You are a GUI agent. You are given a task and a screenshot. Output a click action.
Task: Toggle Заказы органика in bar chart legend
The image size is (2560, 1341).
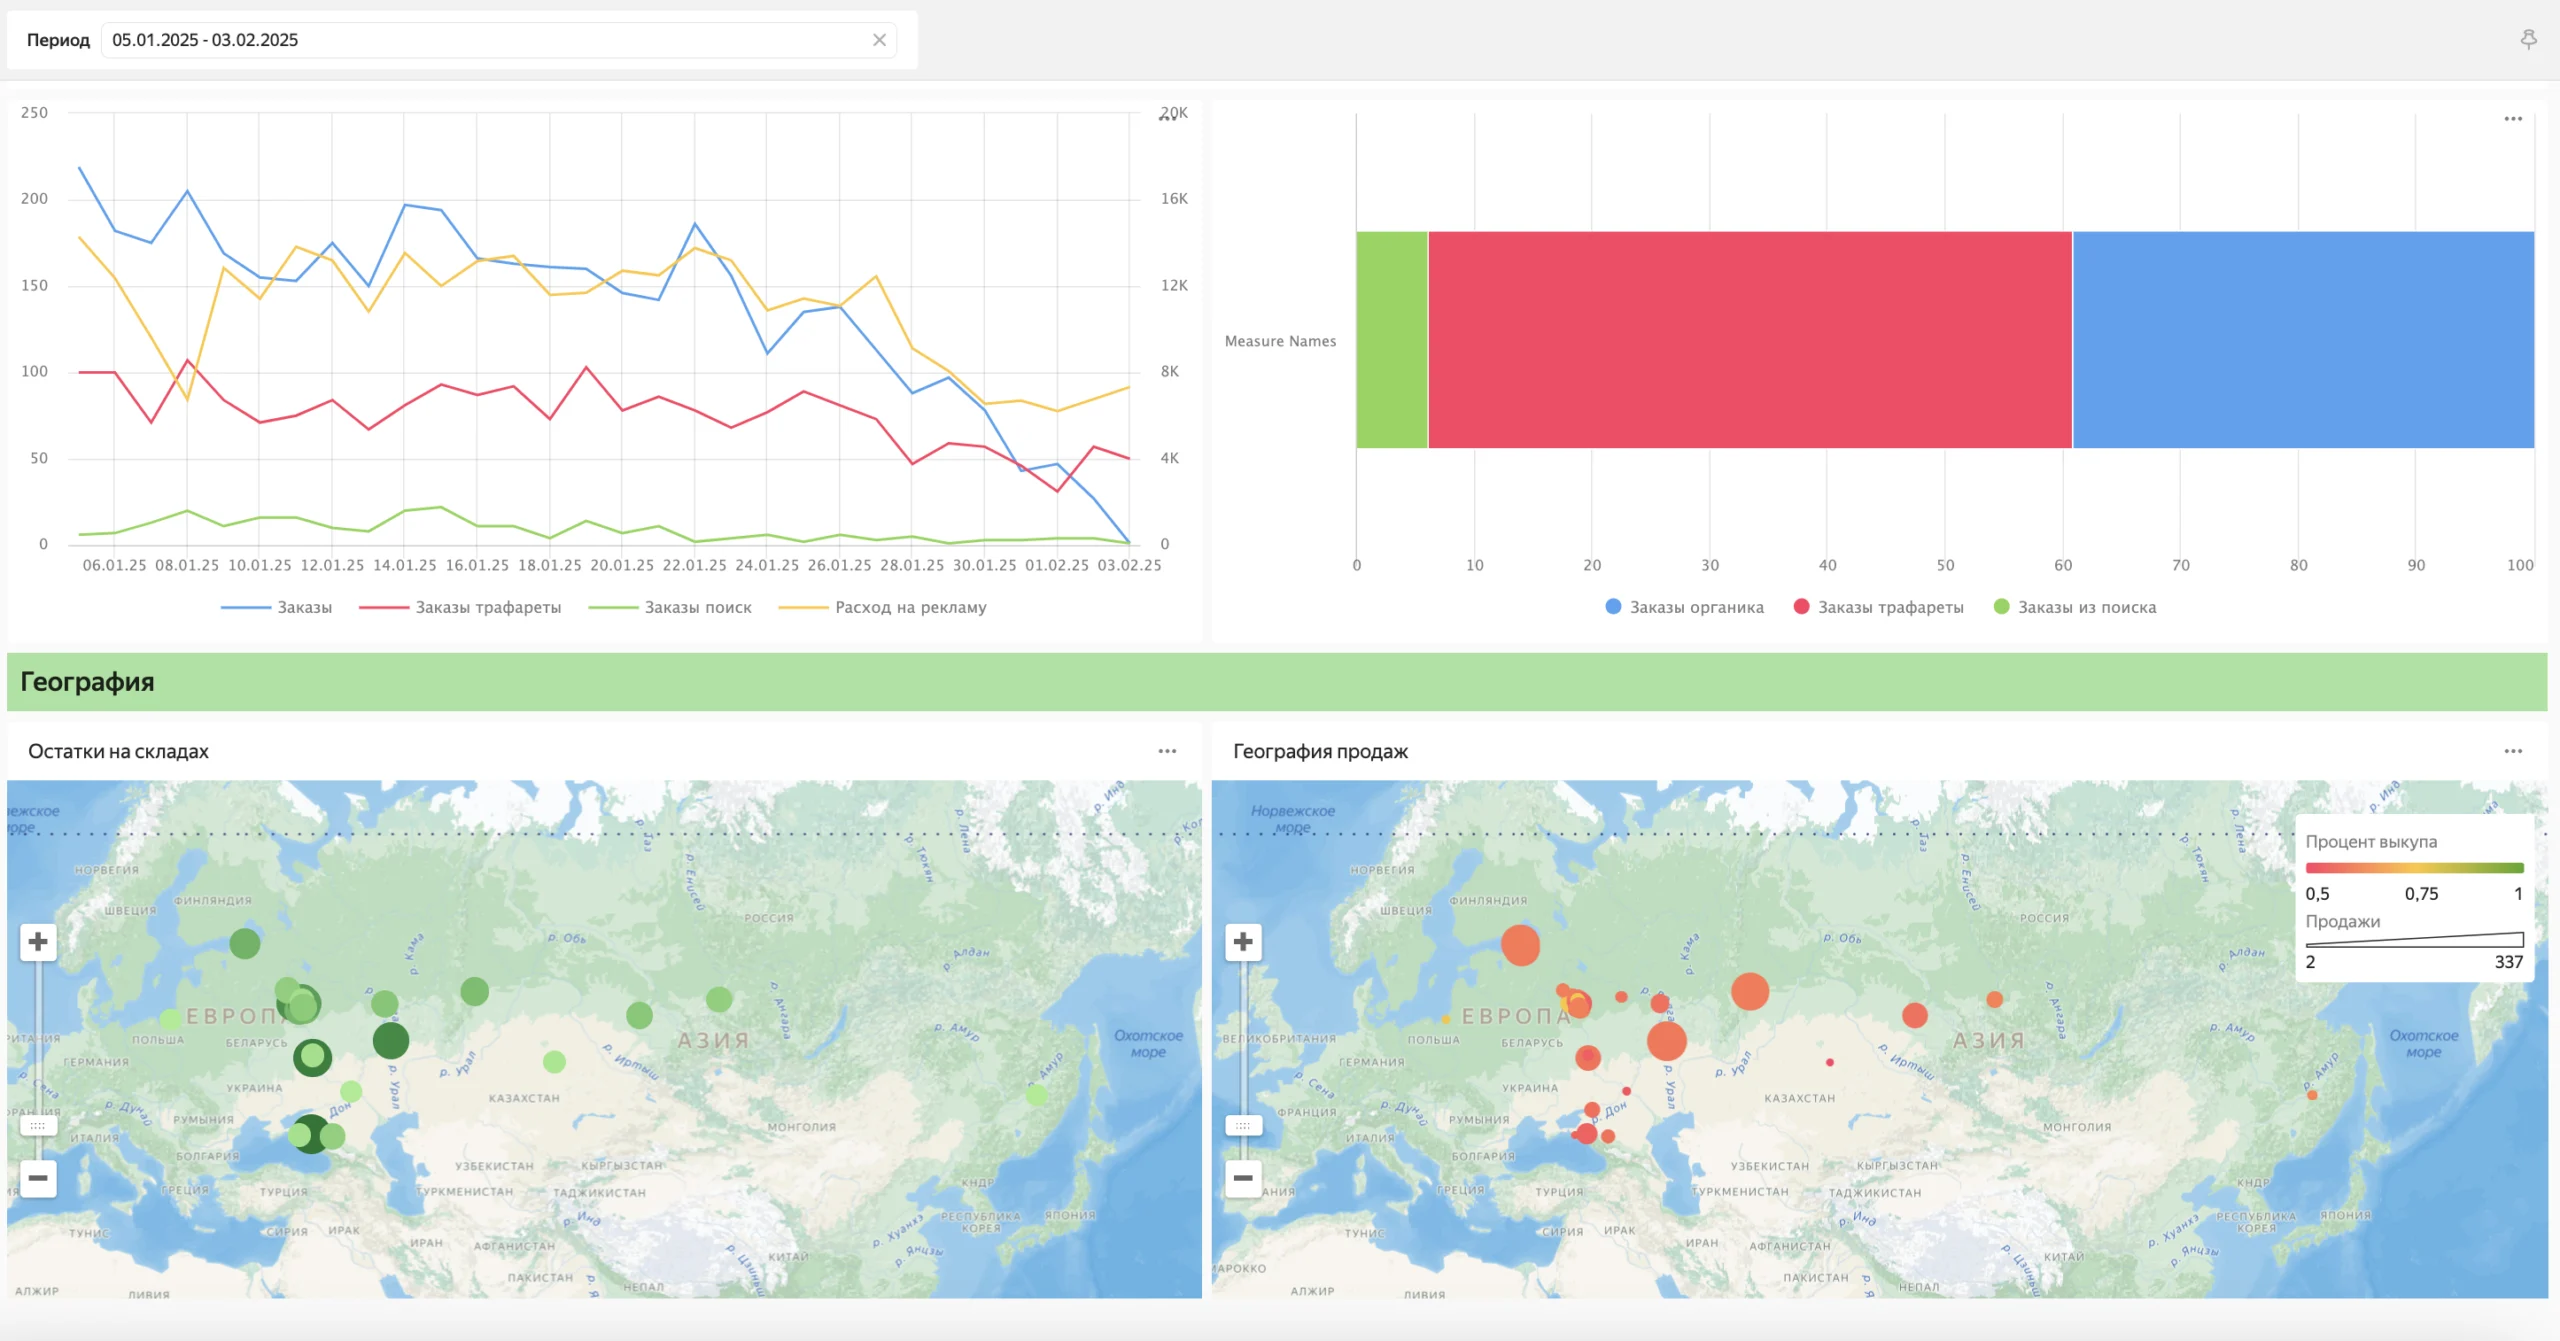pos(1684,607)
